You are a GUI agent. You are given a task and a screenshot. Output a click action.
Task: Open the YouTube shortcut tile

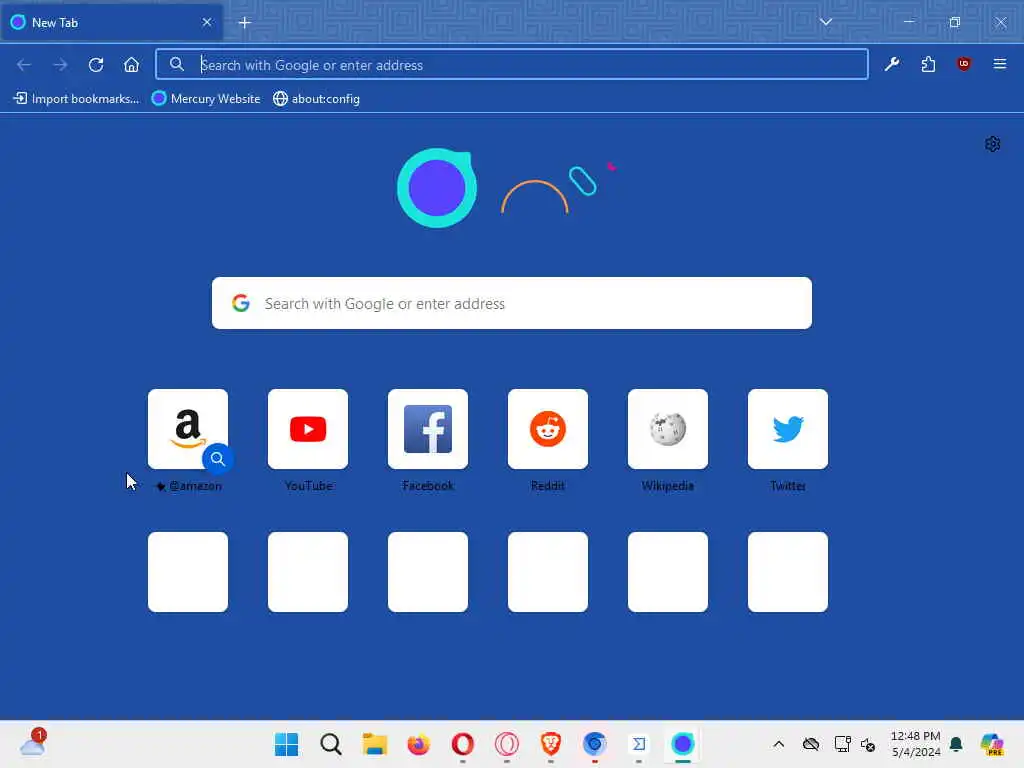pos(308,429)
